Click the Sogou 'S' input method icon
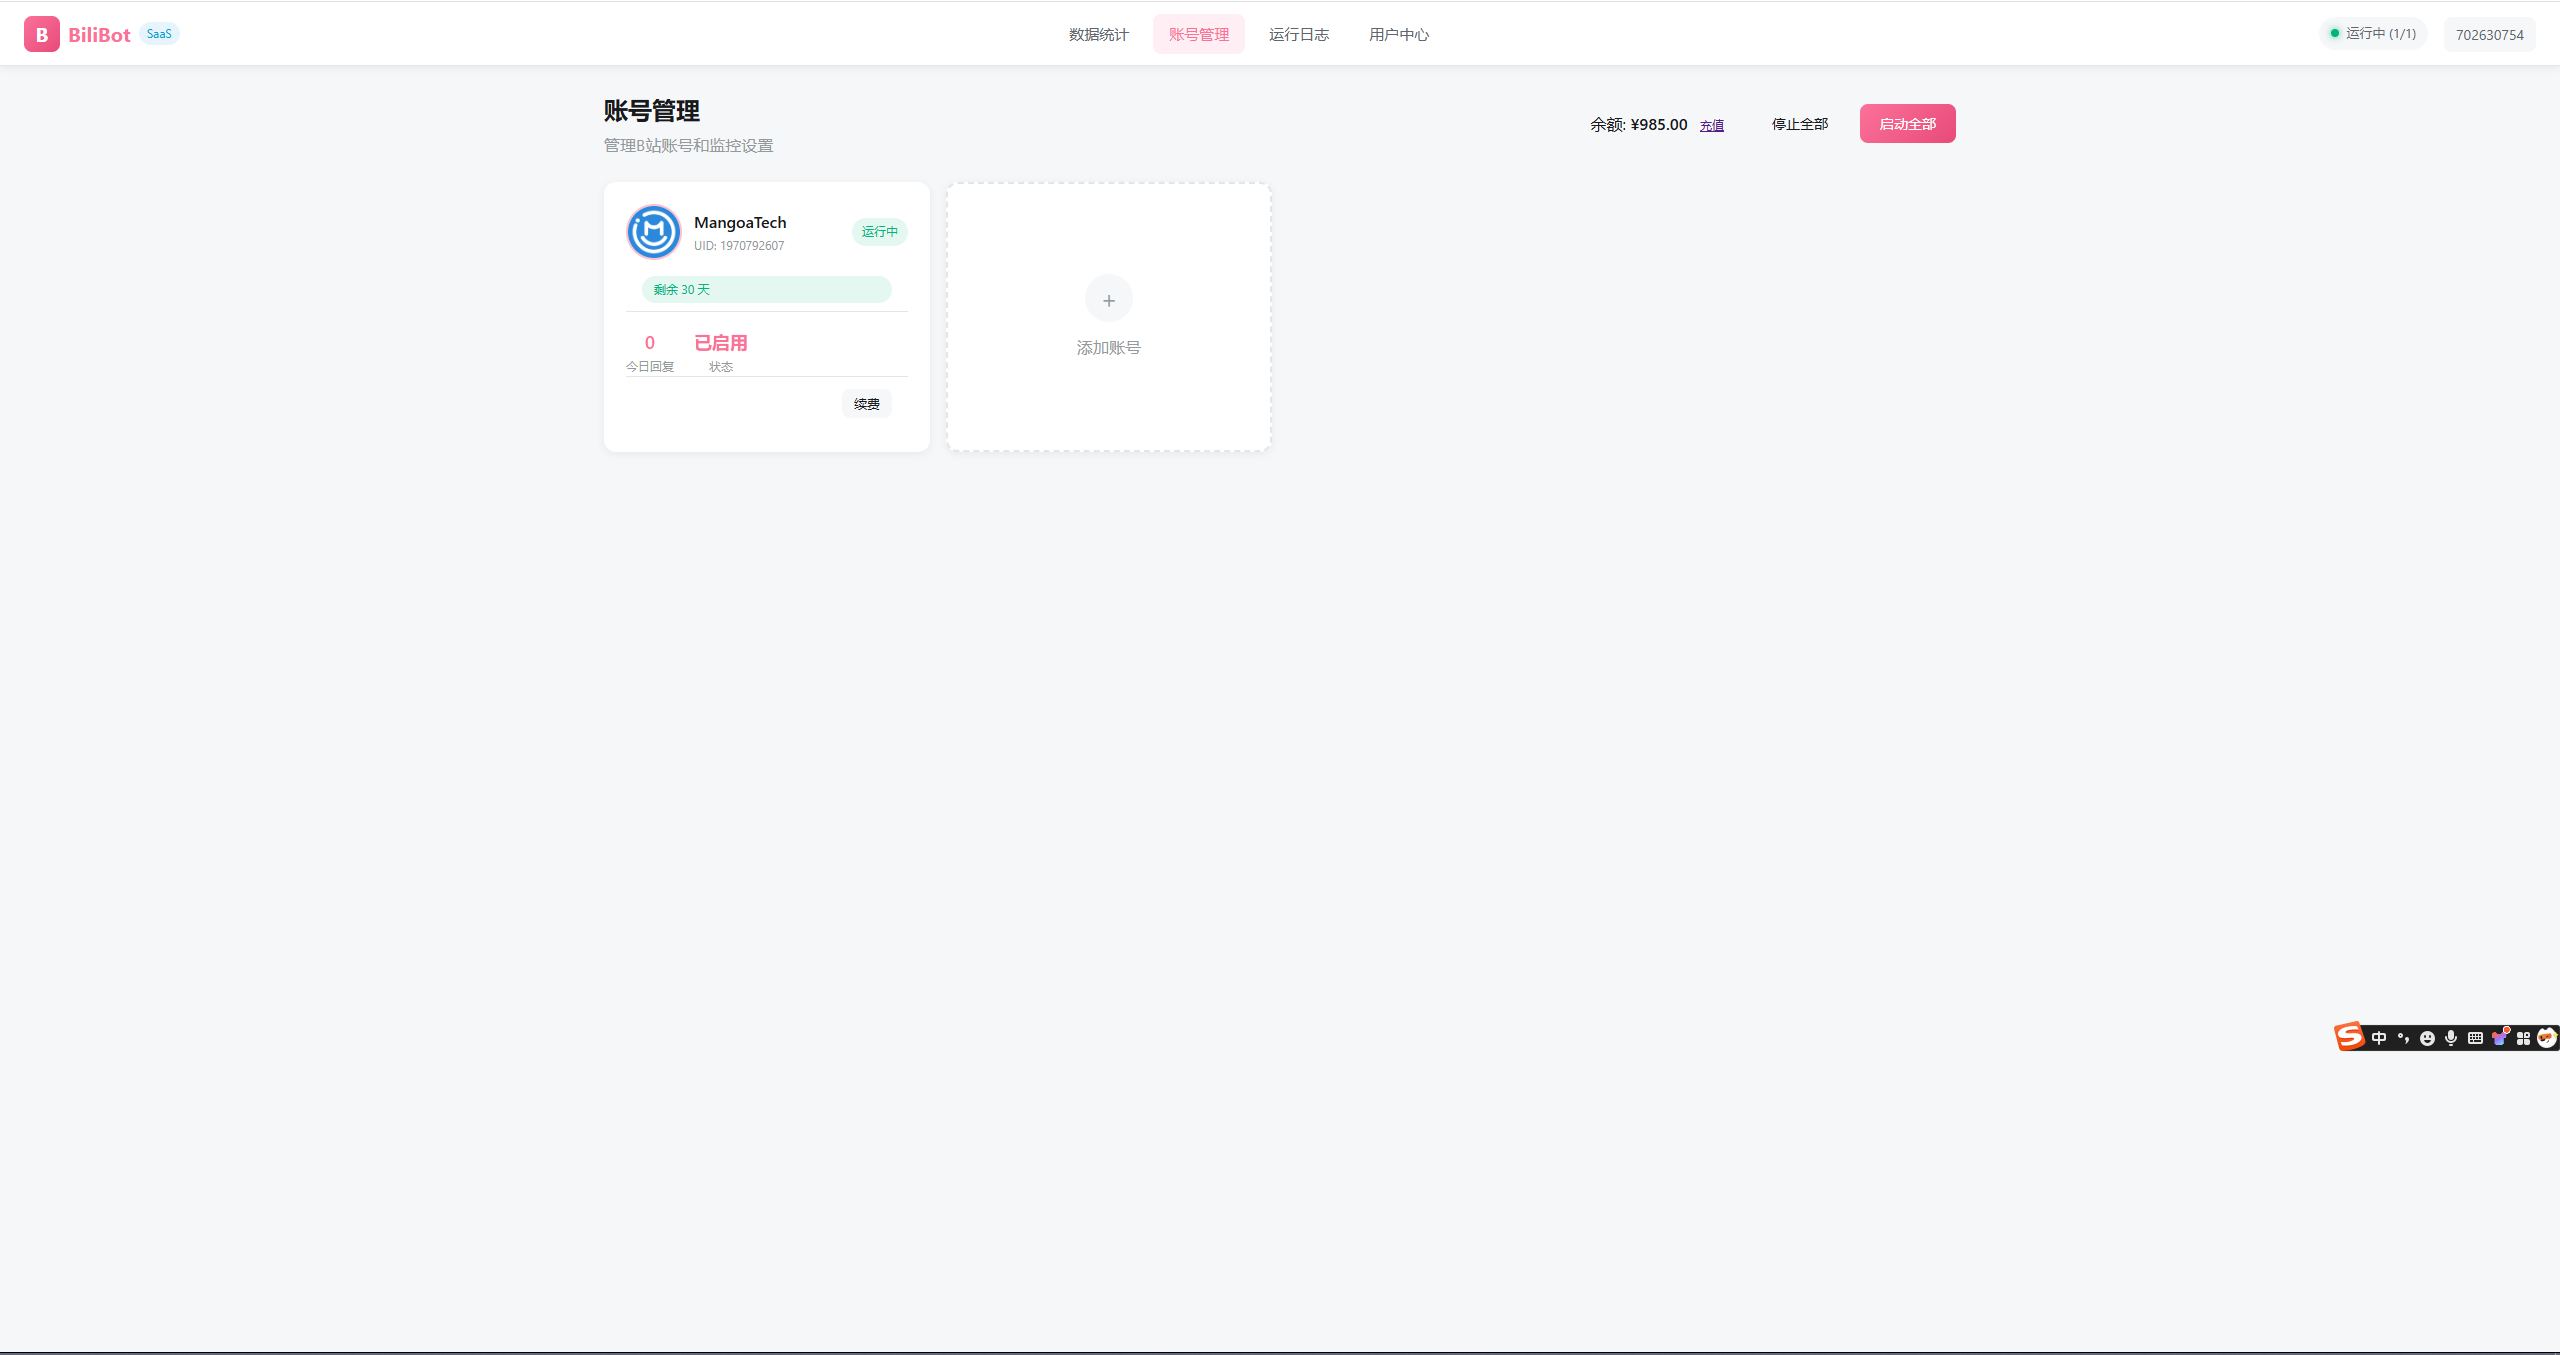 tap(2349, 1037)
